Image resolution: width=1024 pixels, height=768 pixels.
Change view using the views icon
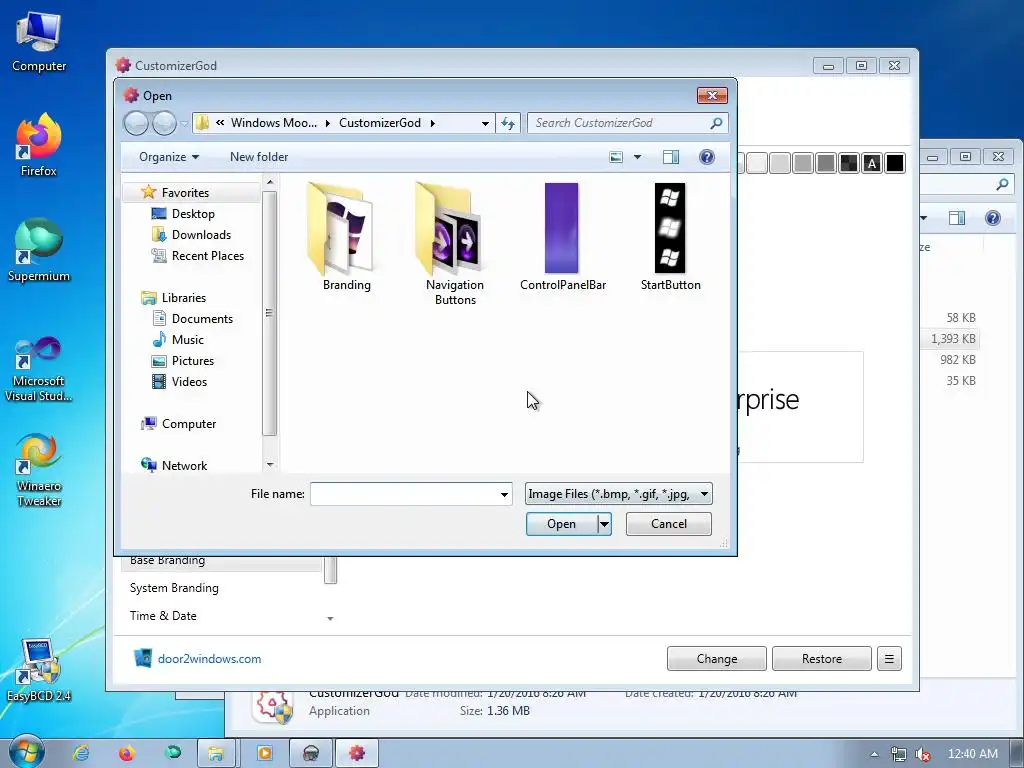point(616,157)
